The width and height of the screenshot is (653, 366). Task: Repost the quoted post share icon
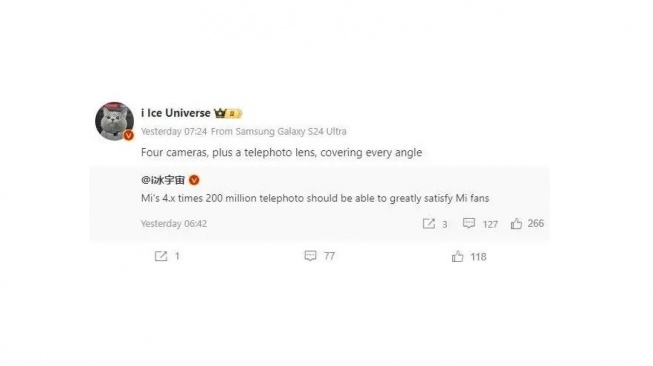click(x=429, y=224)
